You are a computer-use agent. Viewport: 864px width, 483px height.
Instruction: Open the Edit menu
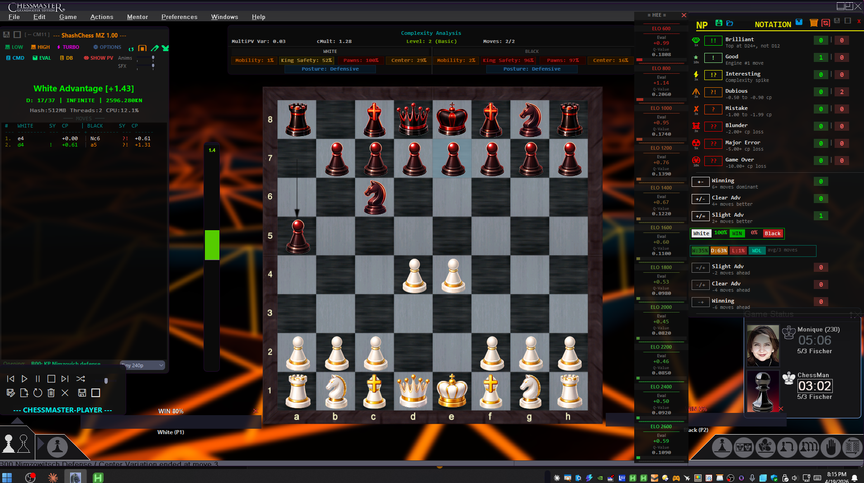coord(39,17)
